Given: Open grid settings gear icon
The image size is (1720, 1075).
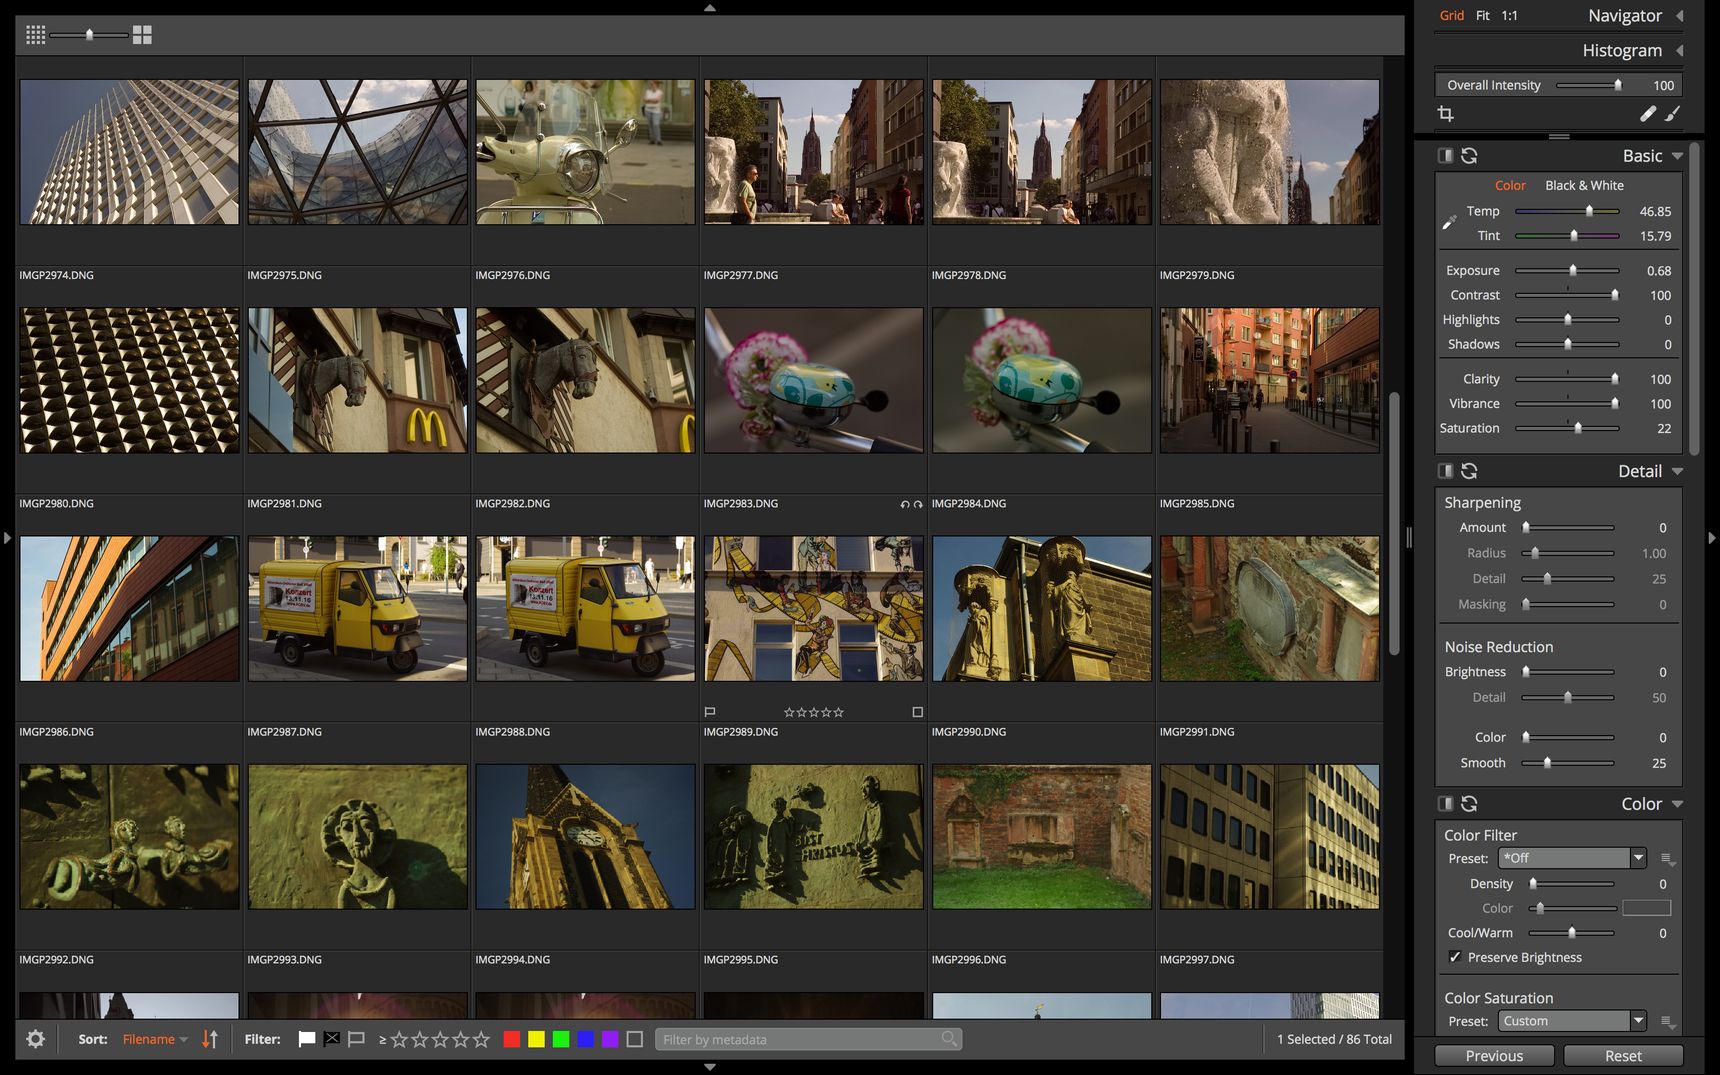Looking at the screenshot, I should [35, 1039].
